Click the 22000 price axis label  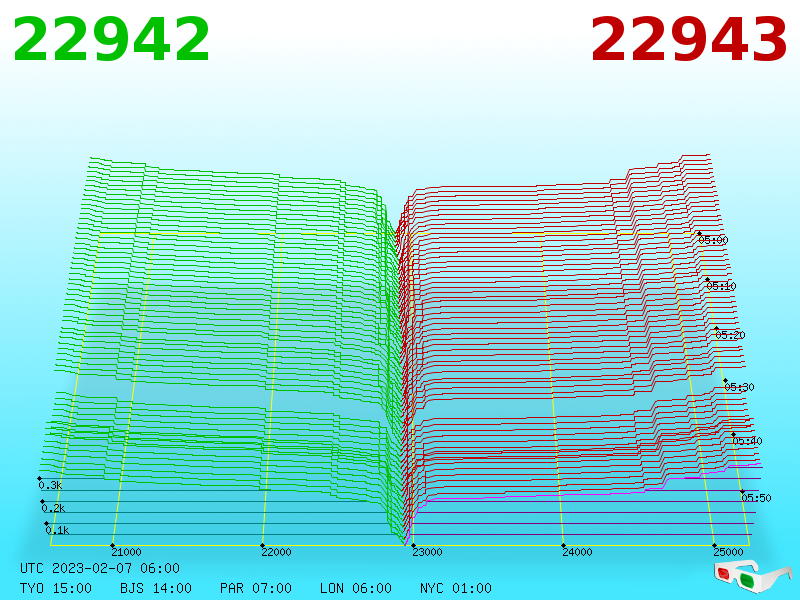276,552
